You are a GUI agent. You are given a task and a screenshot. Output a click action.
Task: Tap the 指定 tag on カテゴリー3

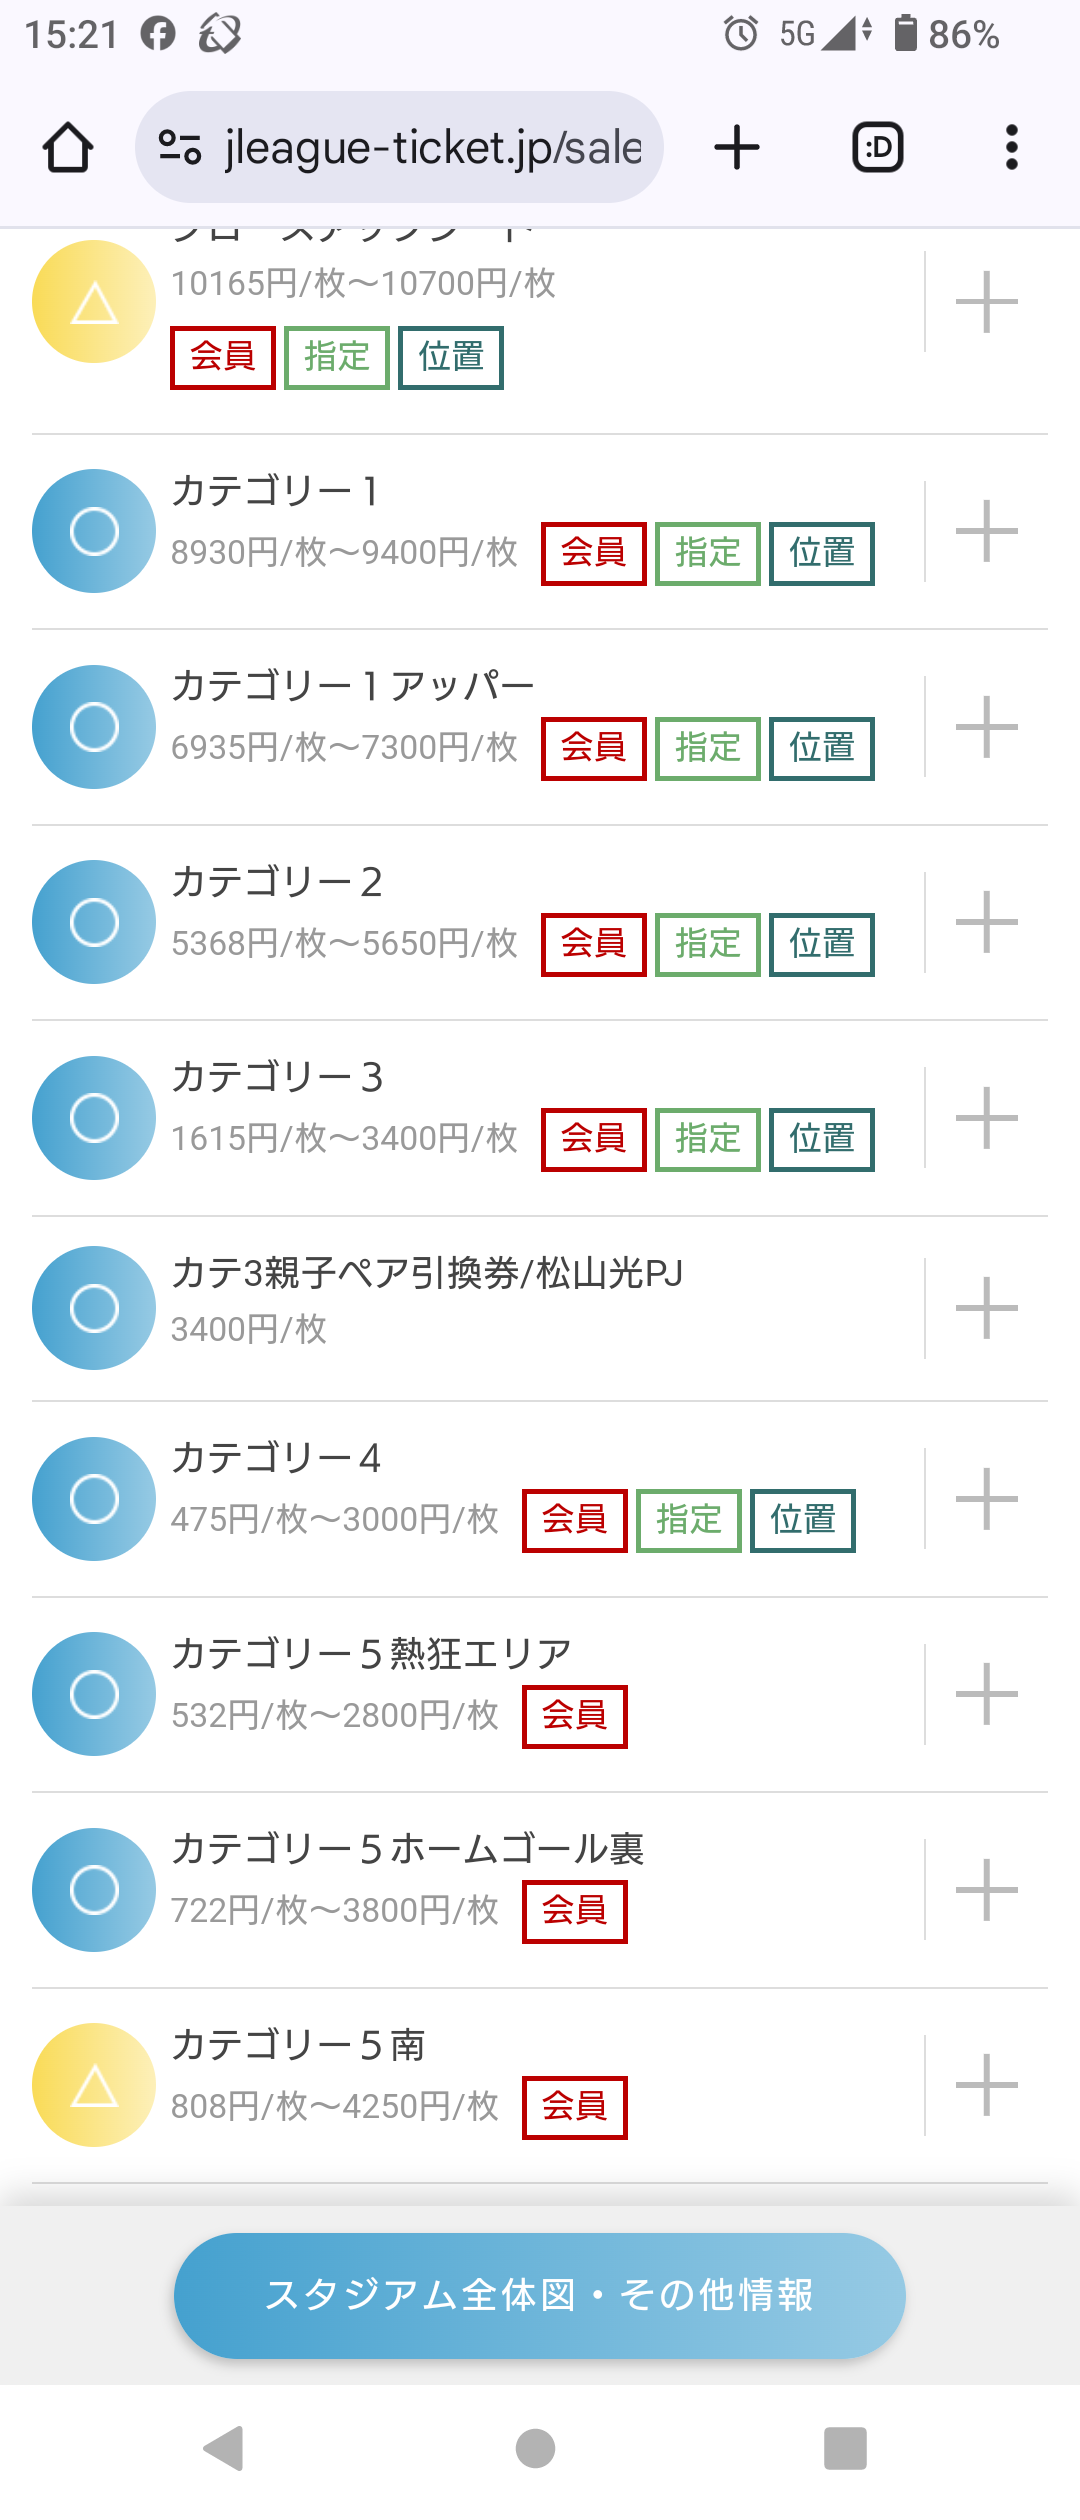708,1139
